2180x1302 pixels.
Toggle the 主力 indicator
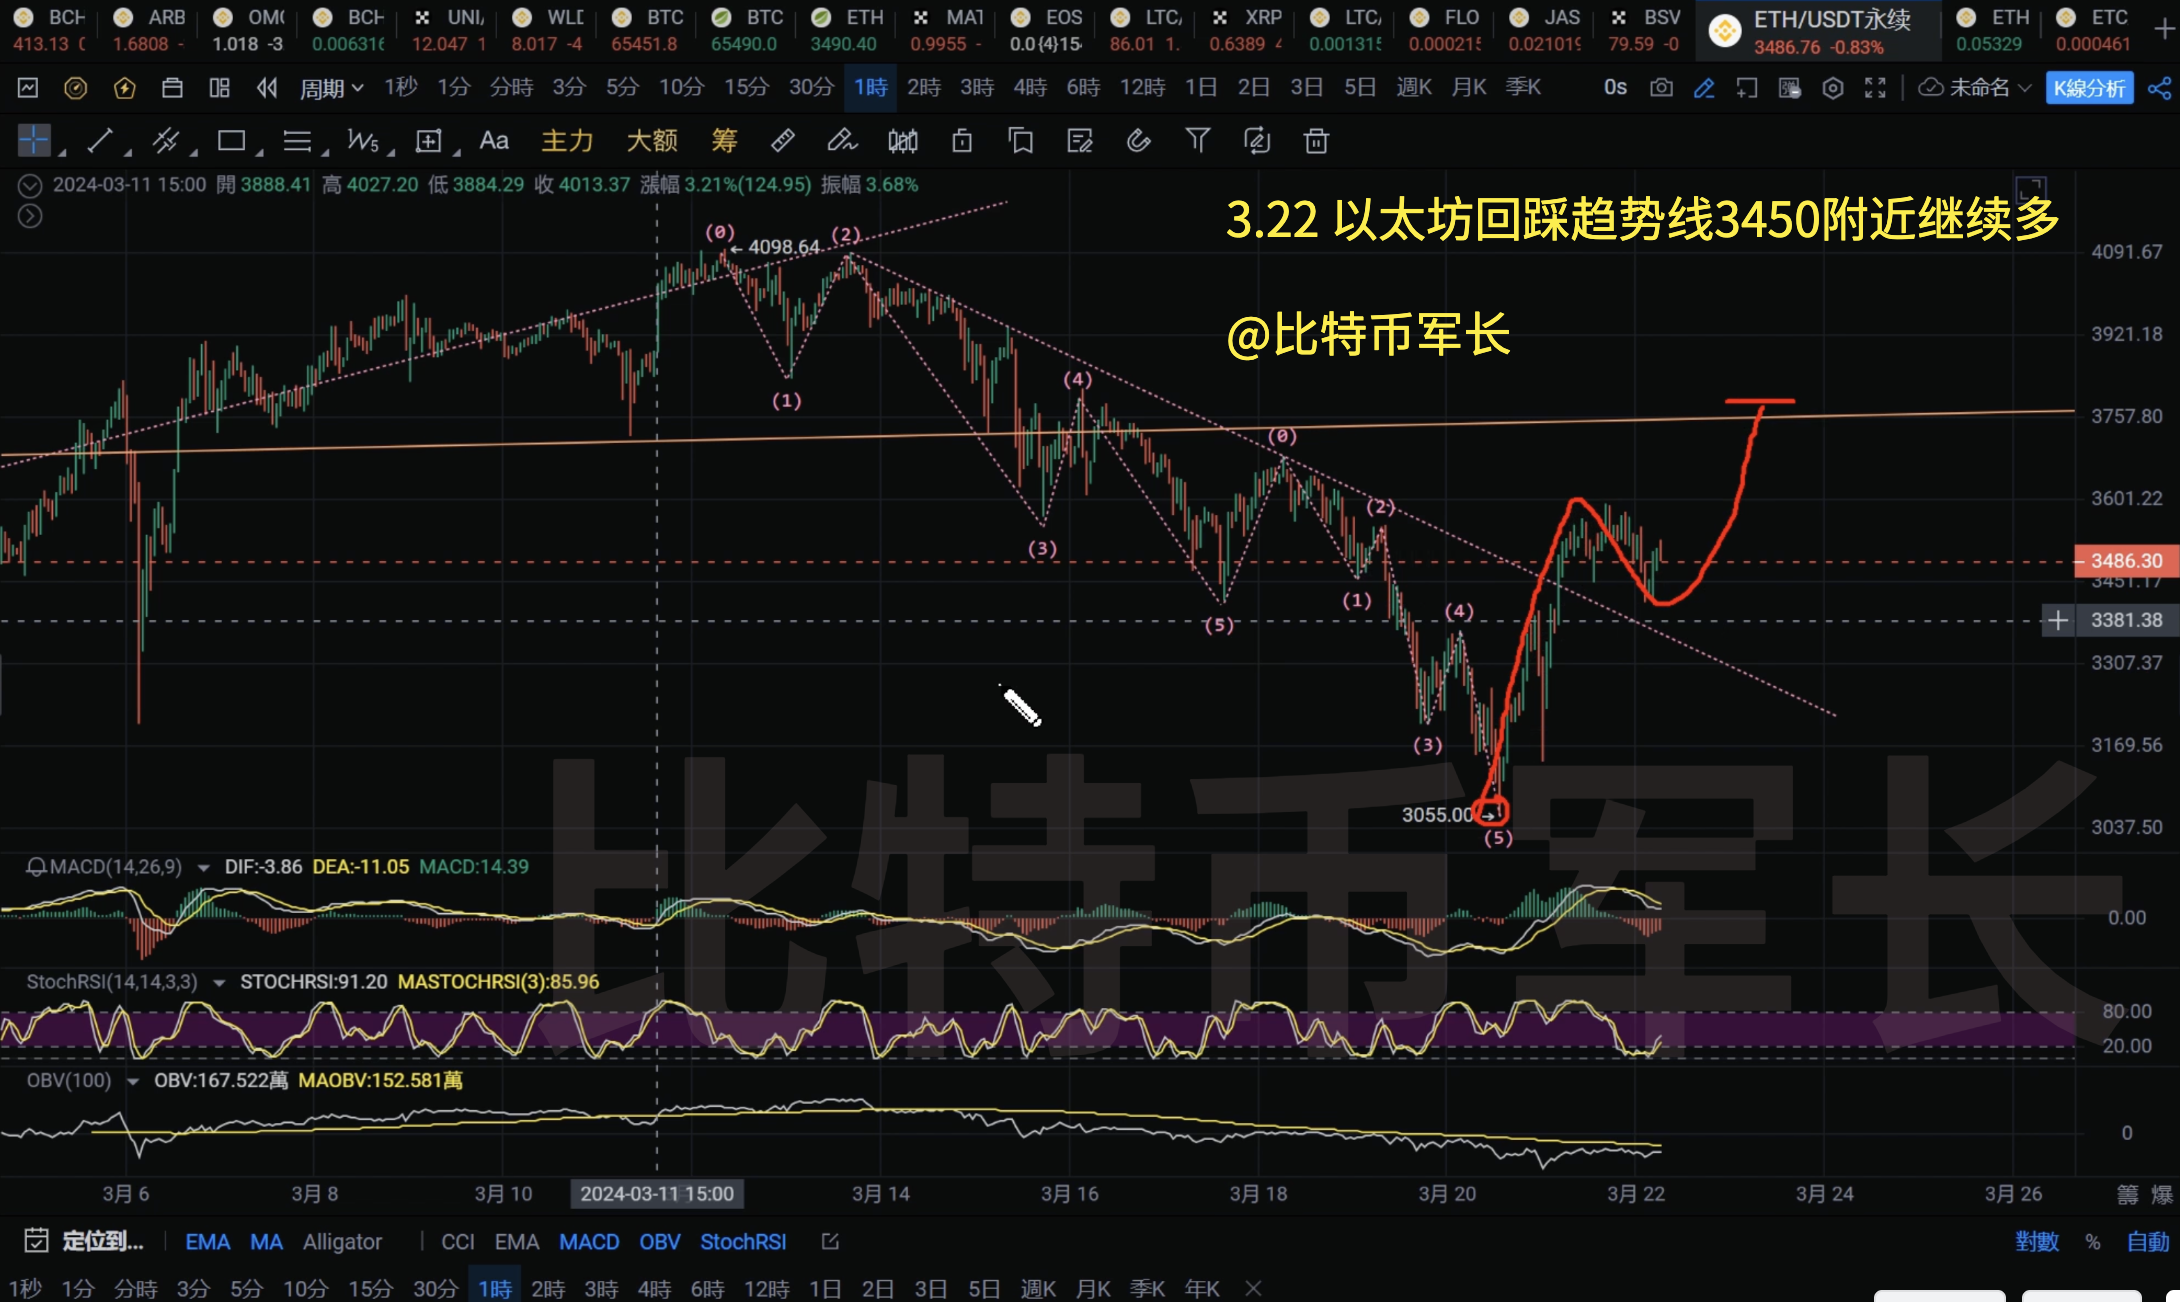(566, 141)
